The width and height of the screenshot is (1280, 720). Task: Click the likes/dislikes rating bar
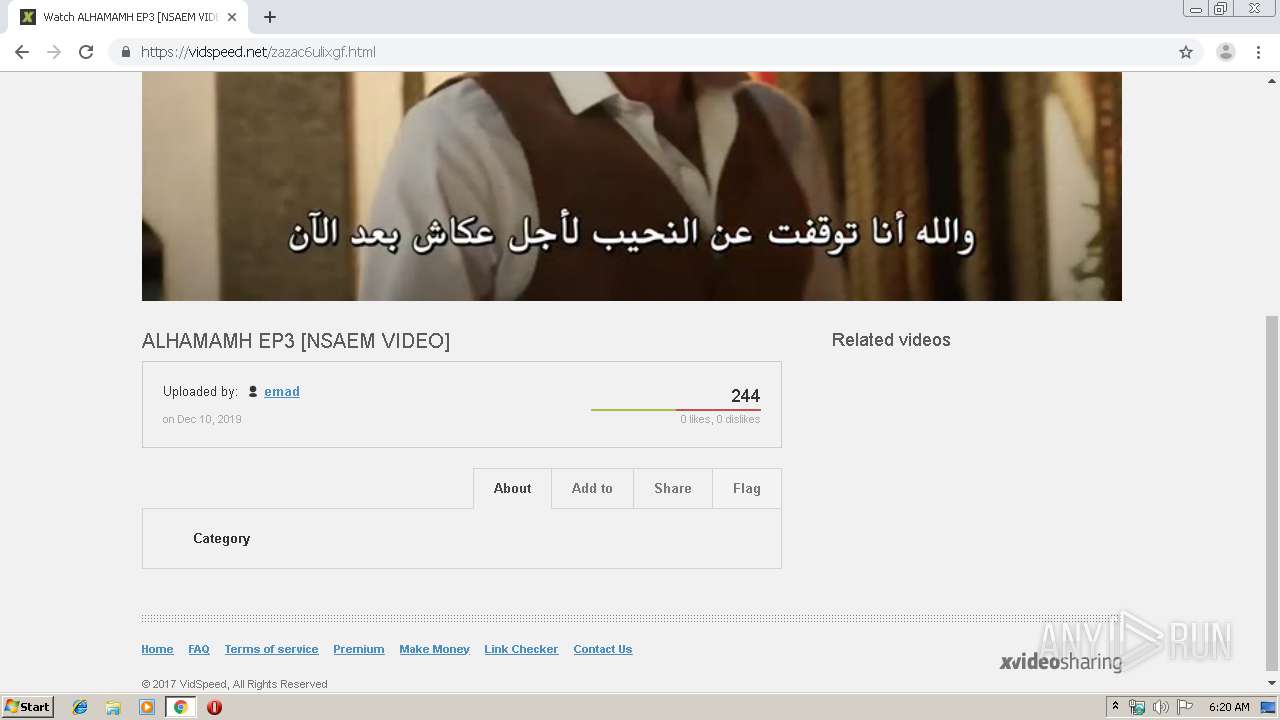[x=675, y=410]
